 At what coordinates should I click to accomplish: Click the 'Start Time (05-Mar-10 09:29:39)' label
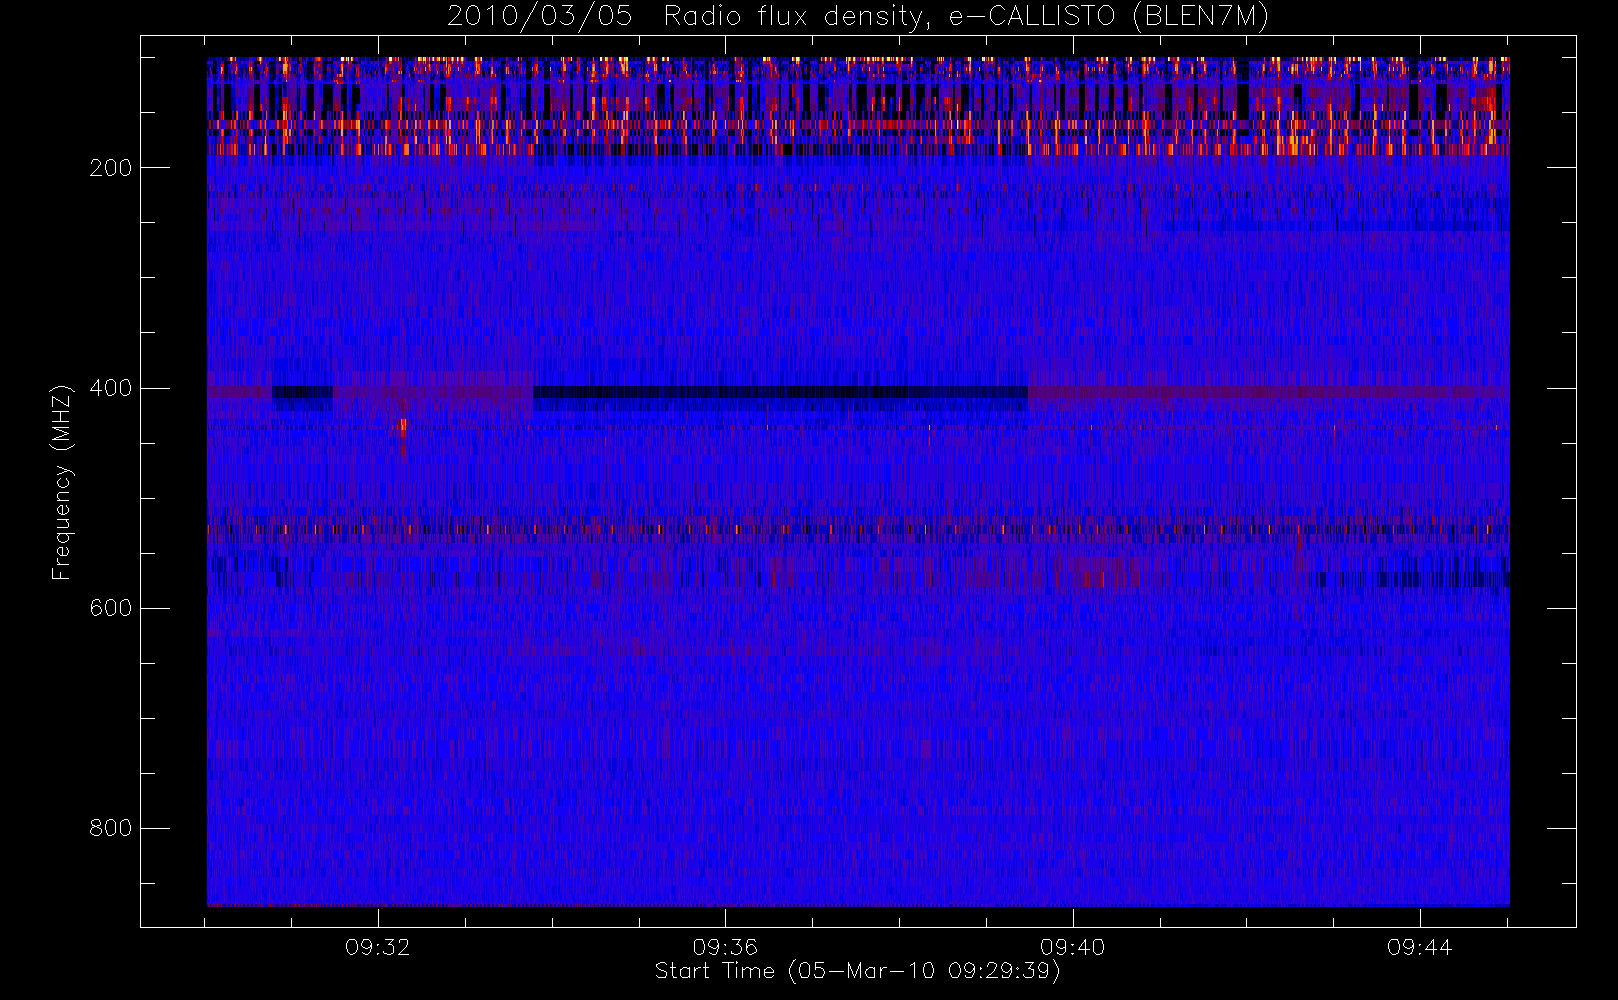pyautogui.click(x=857, y=971)
